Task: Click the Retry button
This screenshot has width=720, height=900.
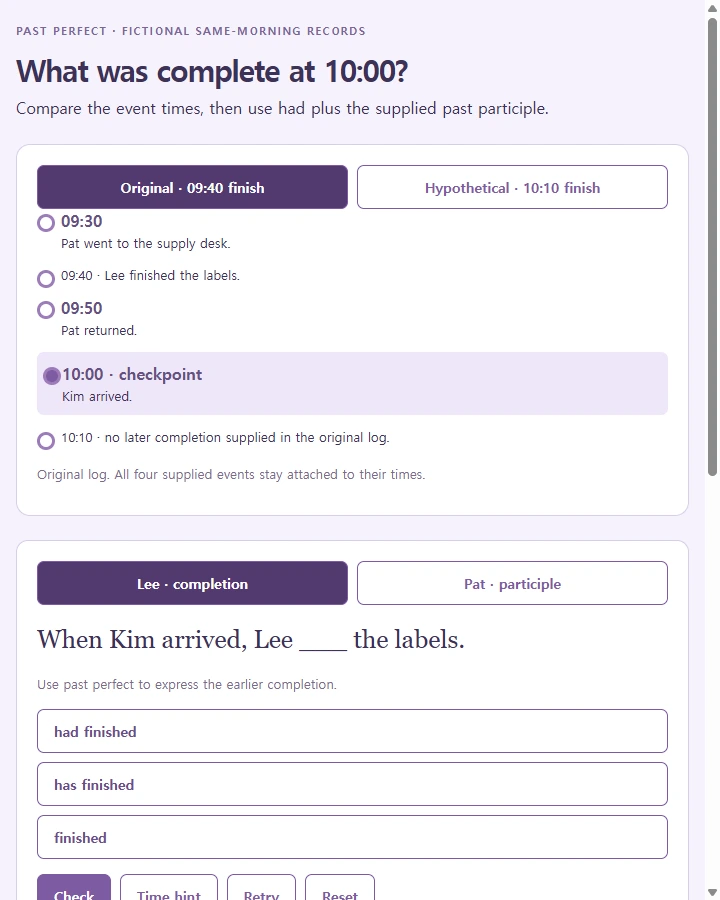Action: pyautogui.click(x=261, y=889)
